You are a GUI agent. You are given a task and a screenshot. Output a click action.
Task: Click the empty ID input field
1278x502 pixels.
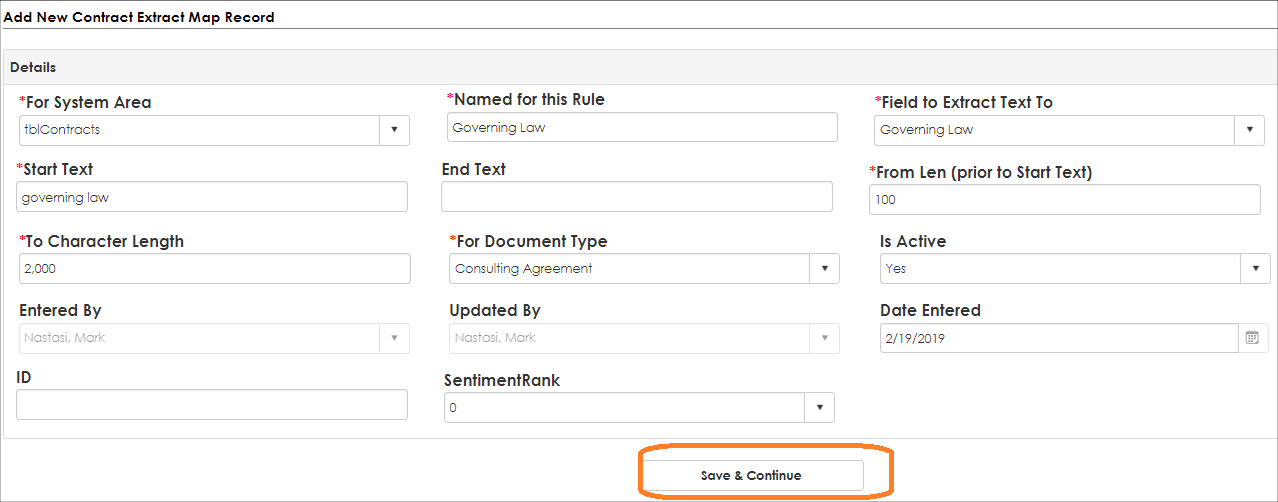pos(212,404)
